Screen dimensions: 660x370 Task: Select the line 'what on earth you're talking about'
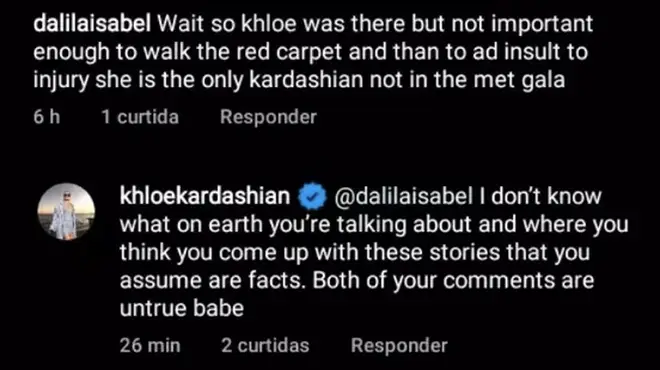(374, 224)
